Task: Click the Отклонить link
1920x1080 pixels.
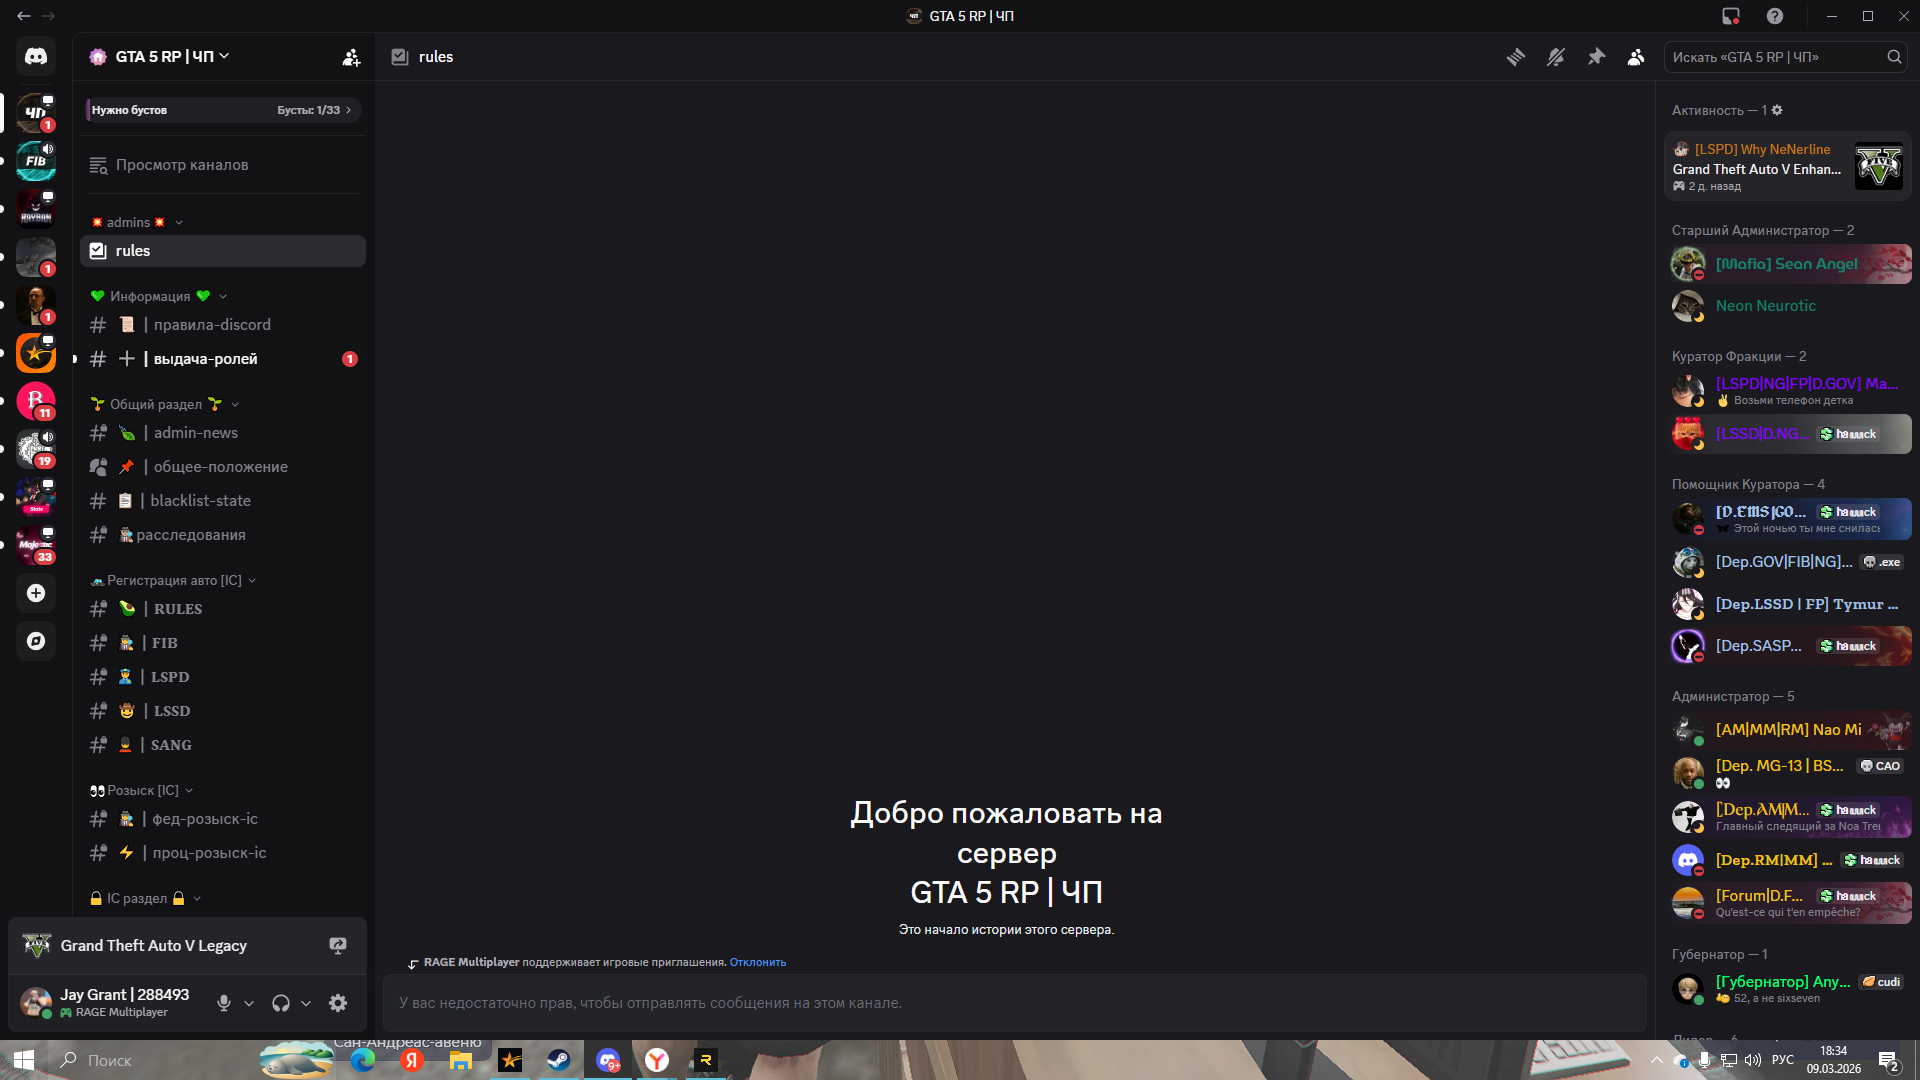Action: click(x=757, y=962)
